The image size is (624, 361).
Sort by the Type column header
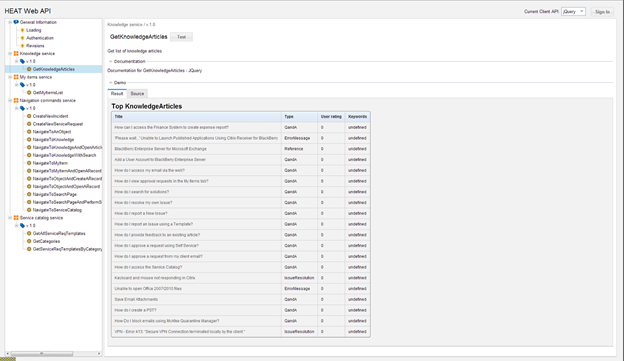[x=299, y=117]
